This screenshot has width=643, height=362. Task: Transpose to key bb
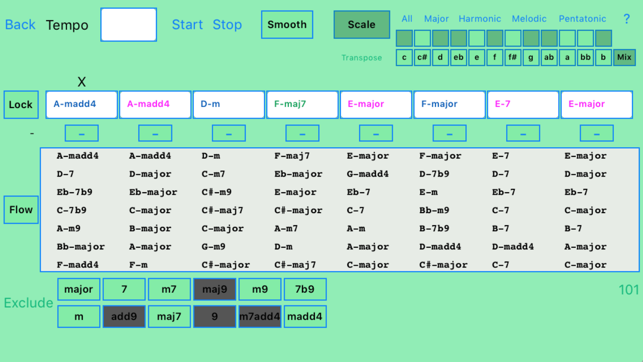(585, 57)
